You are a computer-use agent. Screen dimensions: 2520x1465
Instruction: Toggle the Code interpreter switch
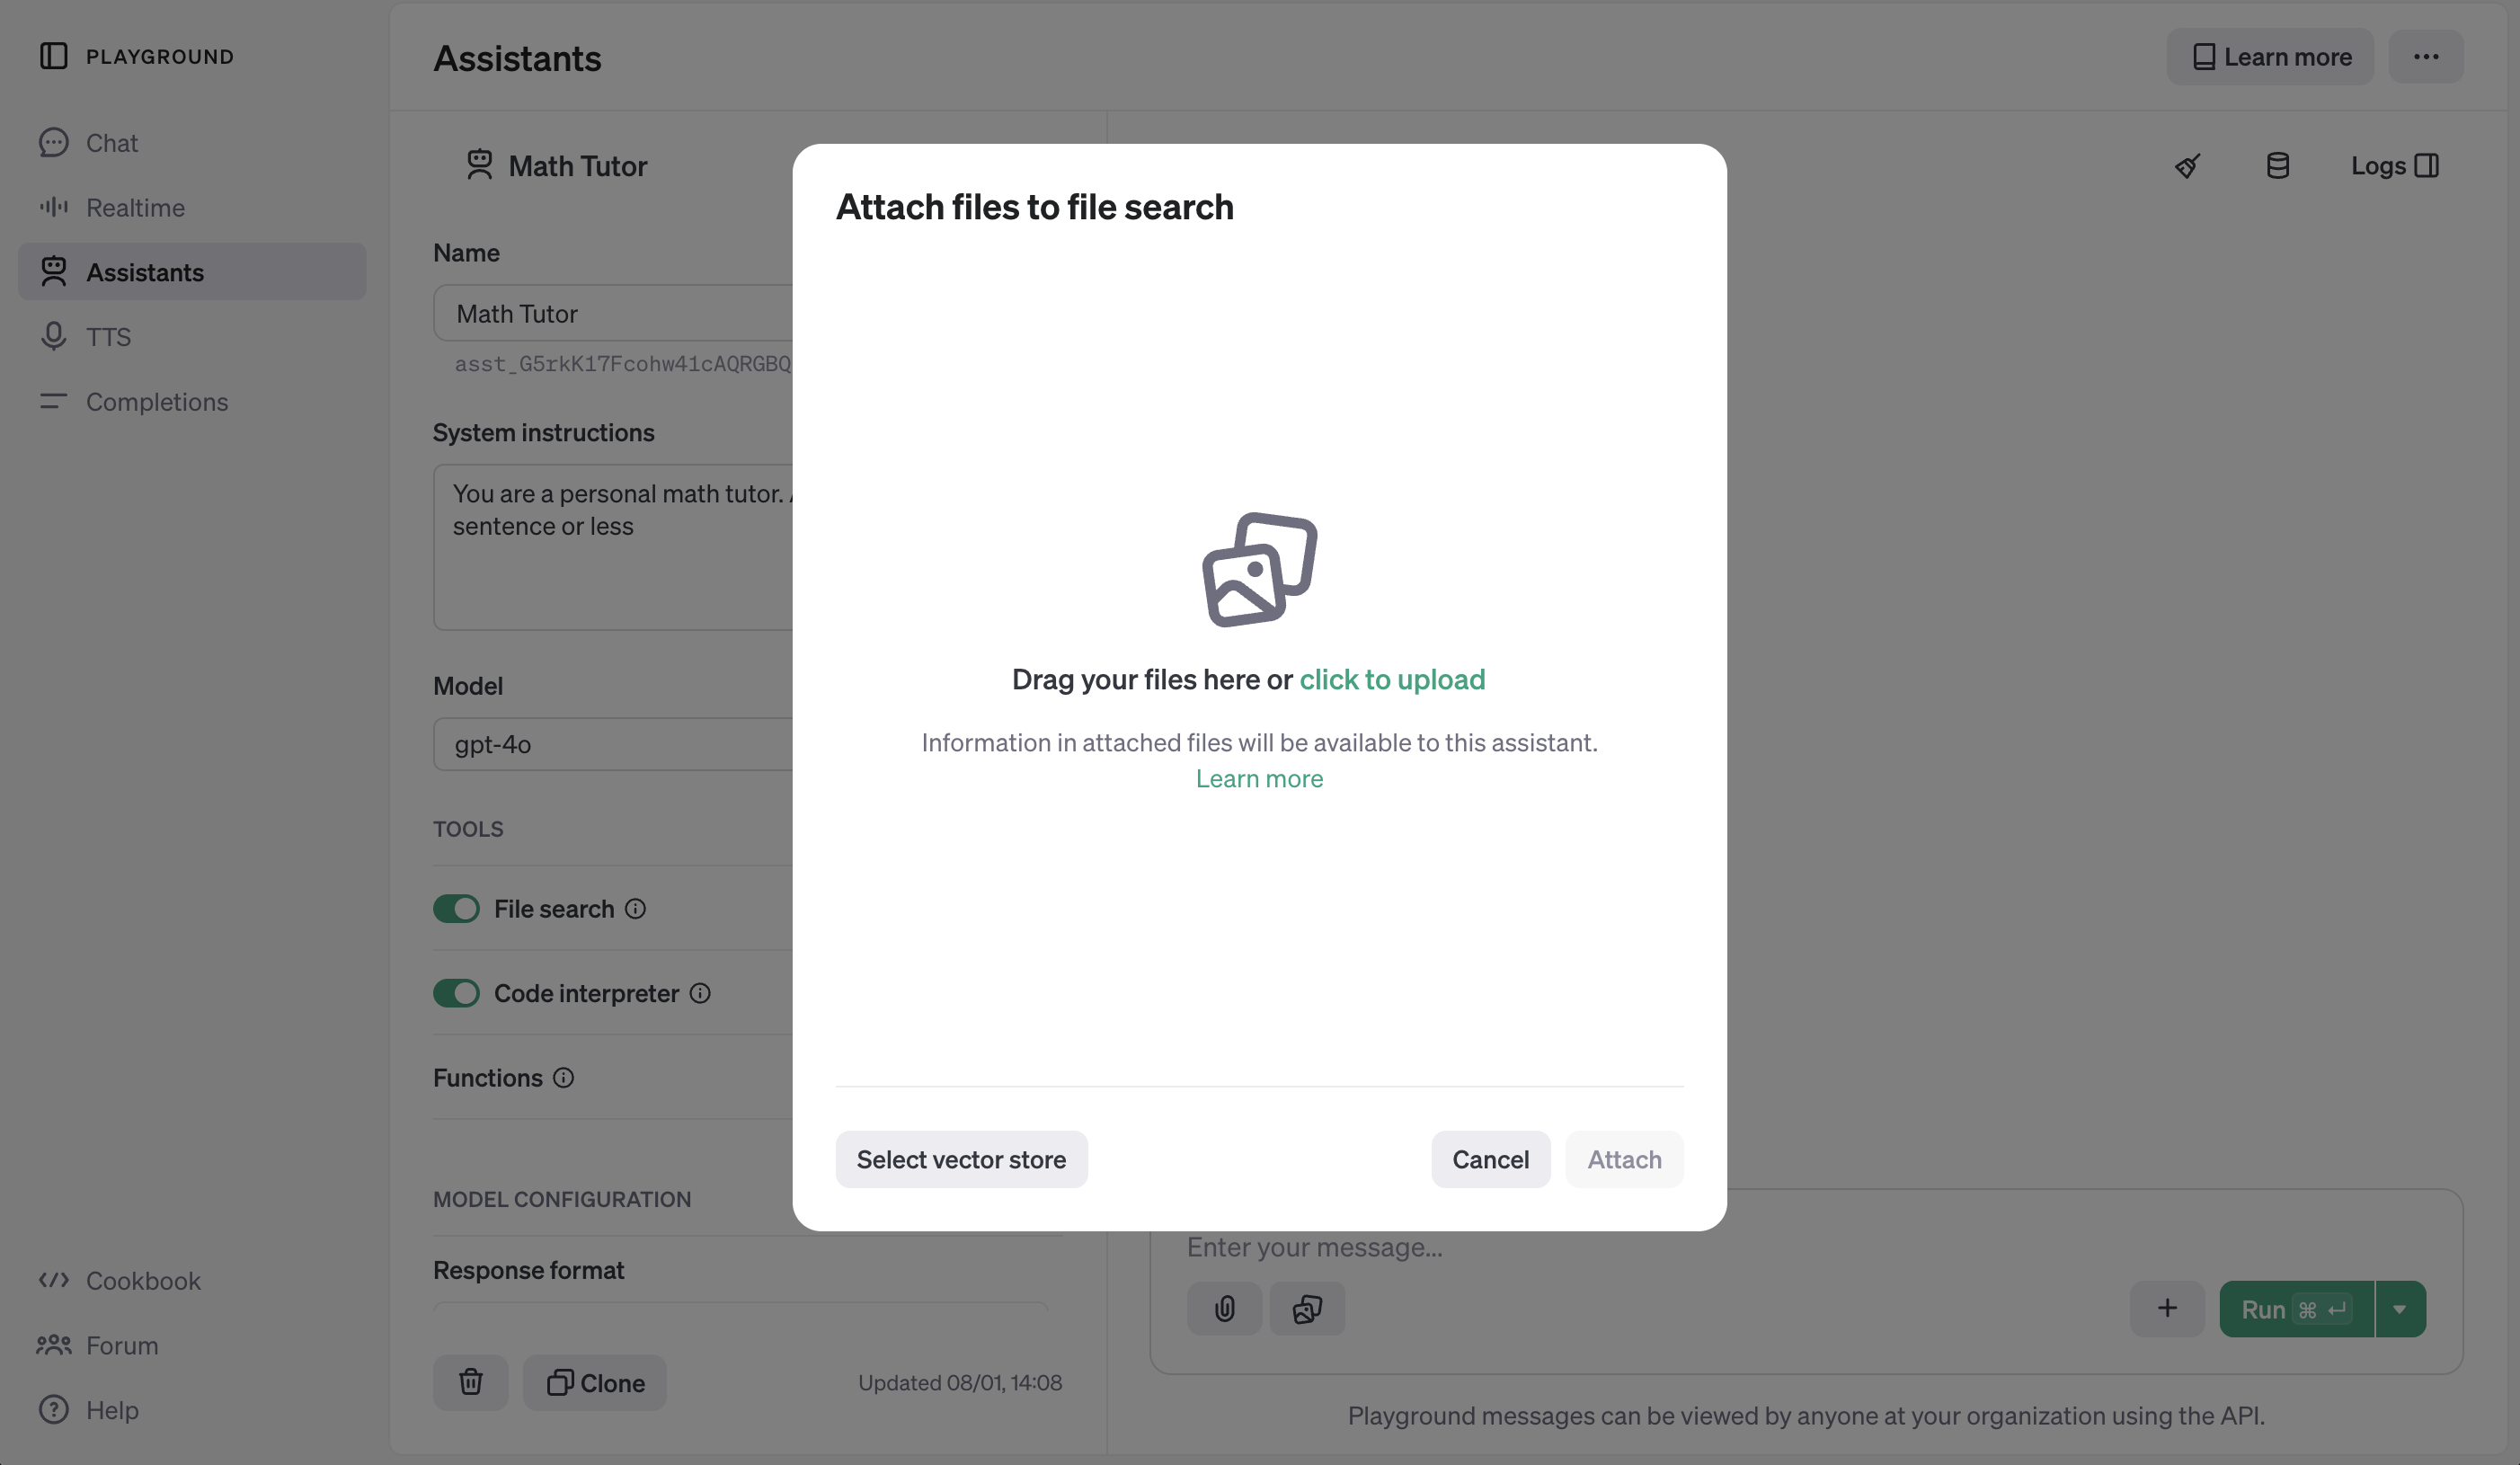(456, 993)
